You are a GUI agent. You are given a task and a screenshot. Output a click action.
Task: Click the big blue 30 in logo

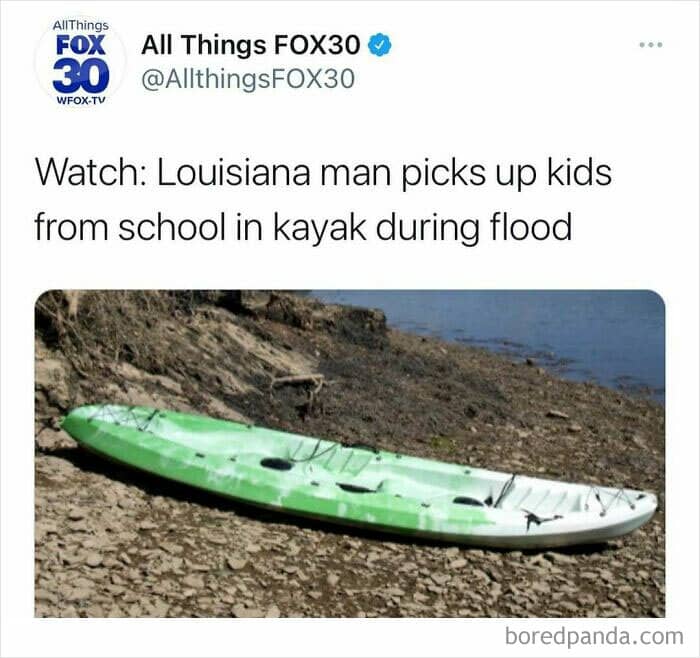tap(81, 77)
